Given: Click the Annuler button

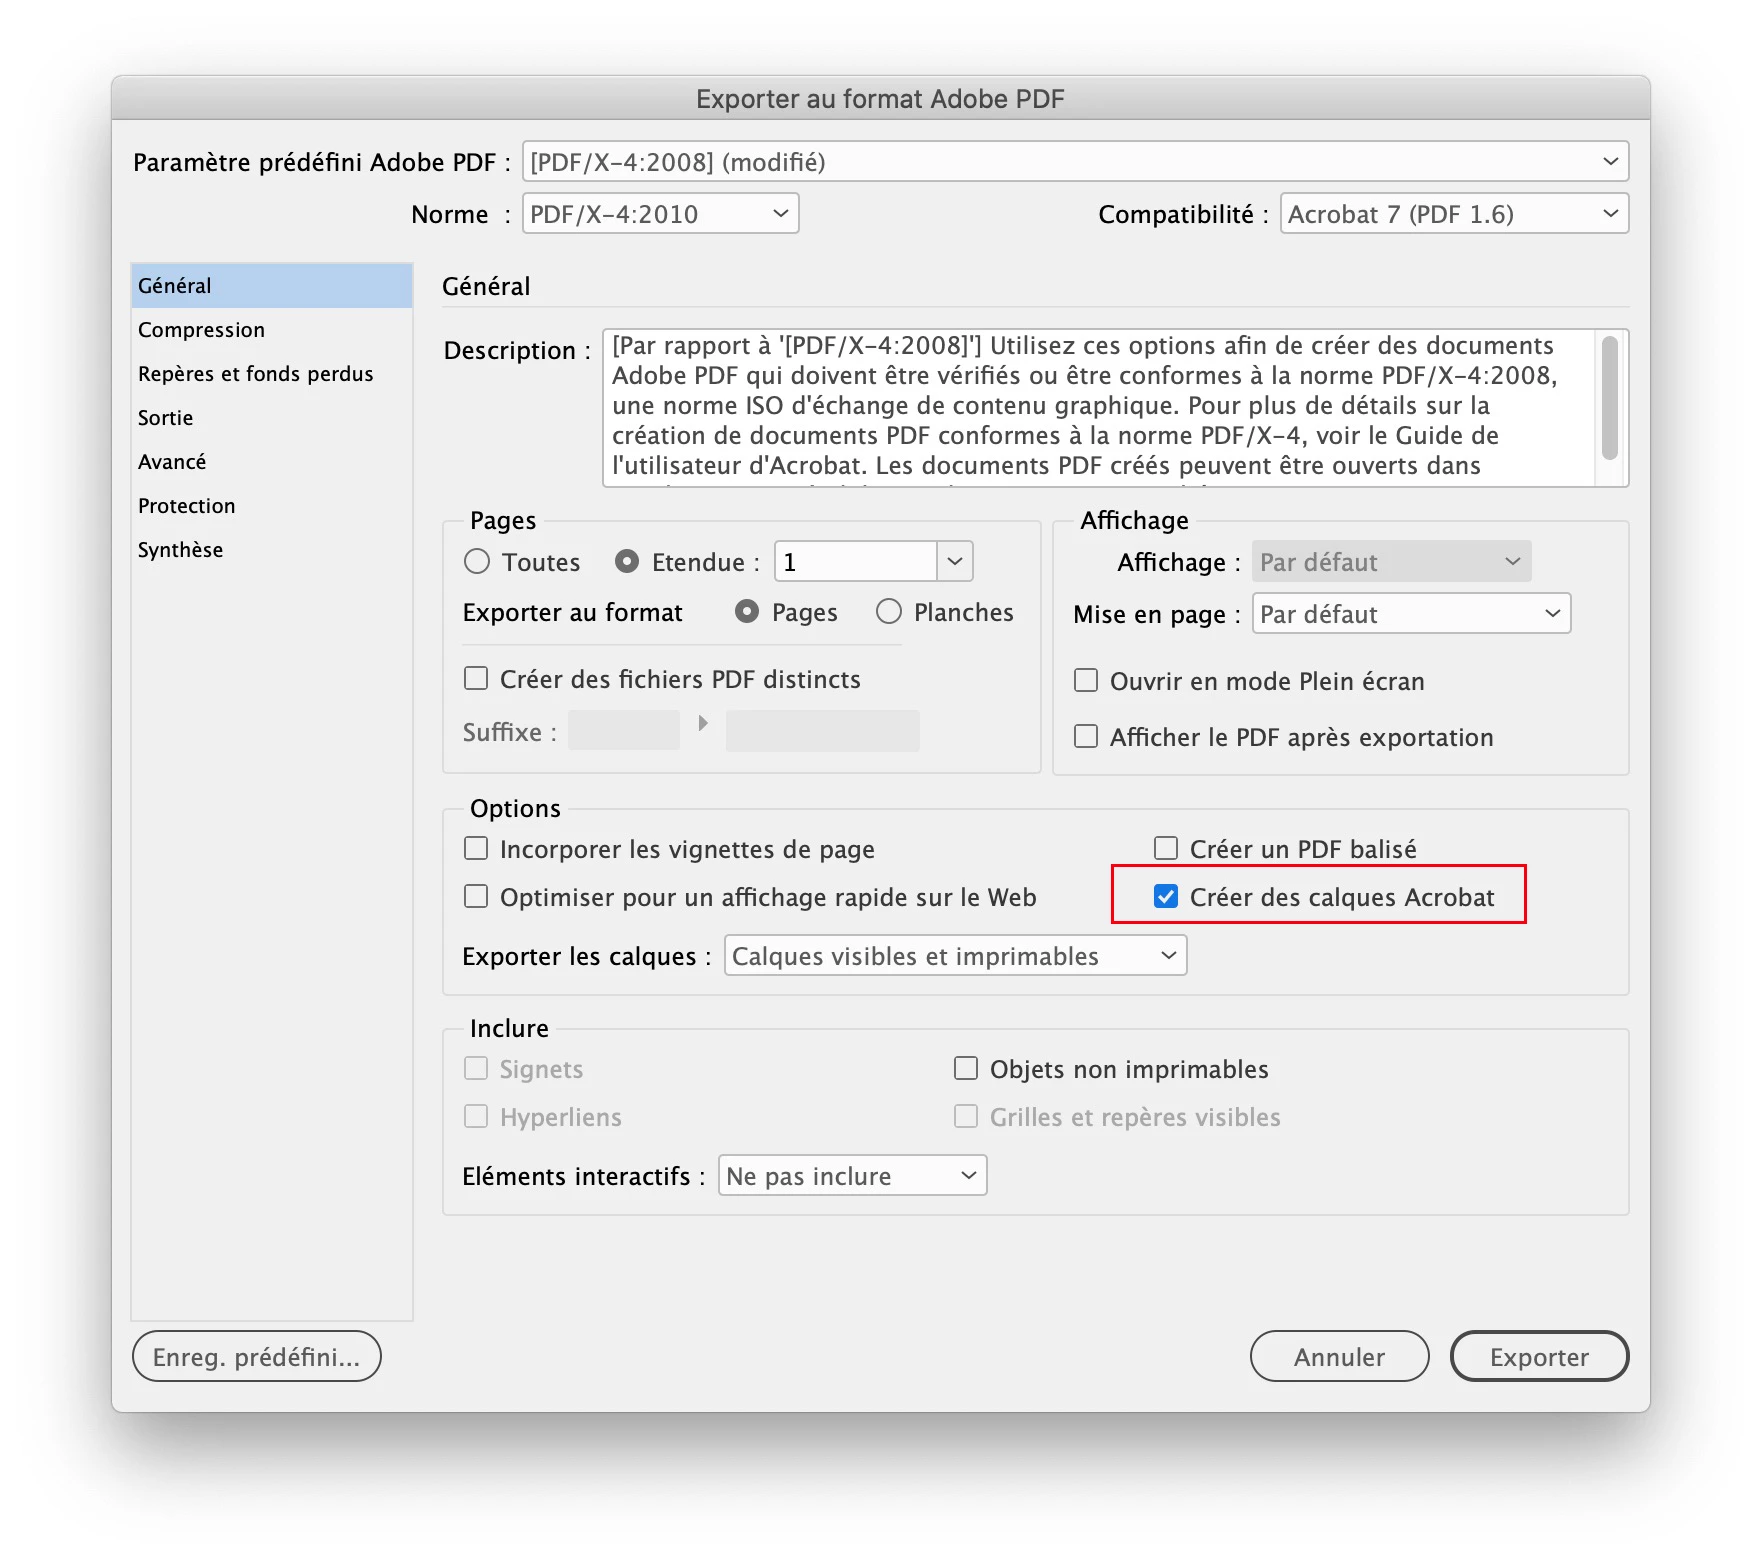Looking at the screenshot, I should tap(1339, 1356).
